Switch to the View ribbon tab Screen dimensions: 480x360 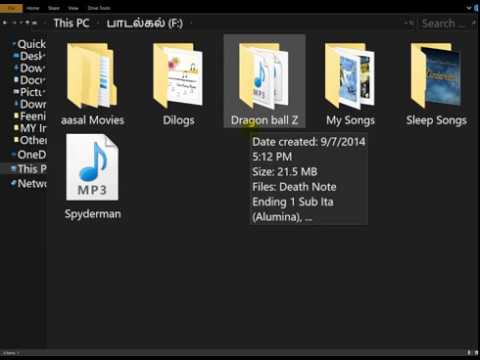73,8
